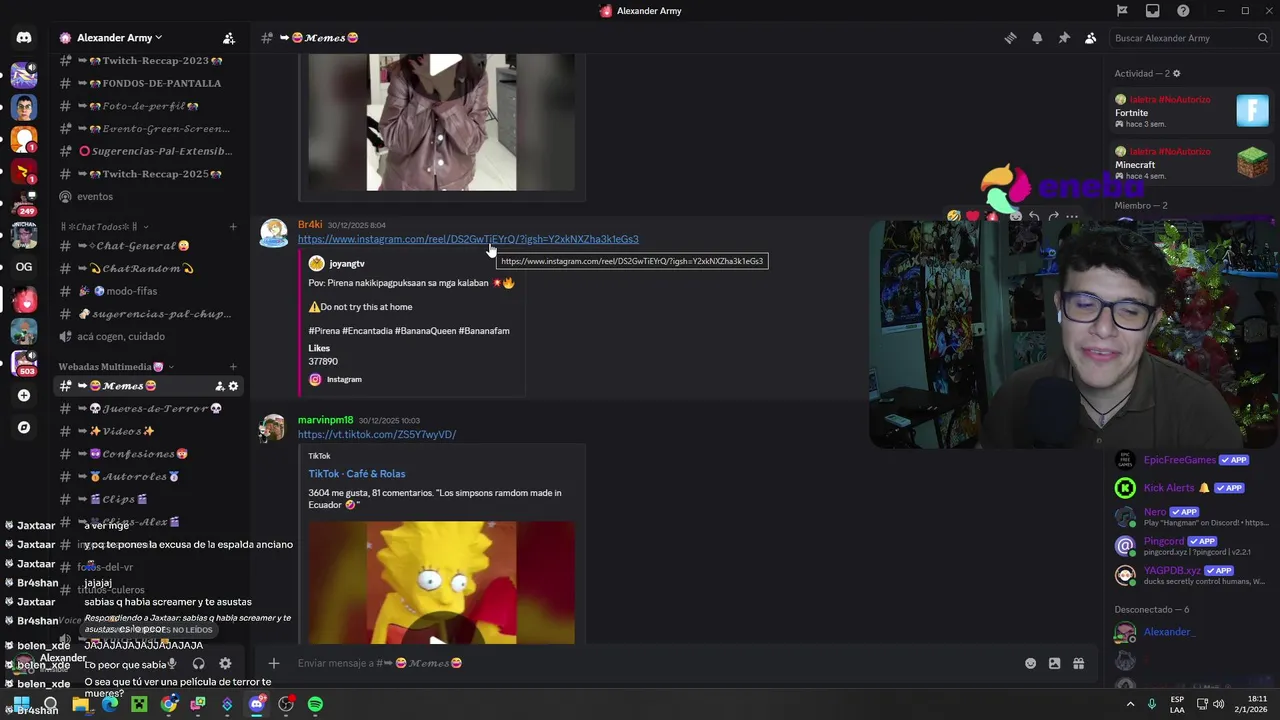Open notification settings bell icon
The width and height of the screenshot is (1280, 720).
[1037, 38]
